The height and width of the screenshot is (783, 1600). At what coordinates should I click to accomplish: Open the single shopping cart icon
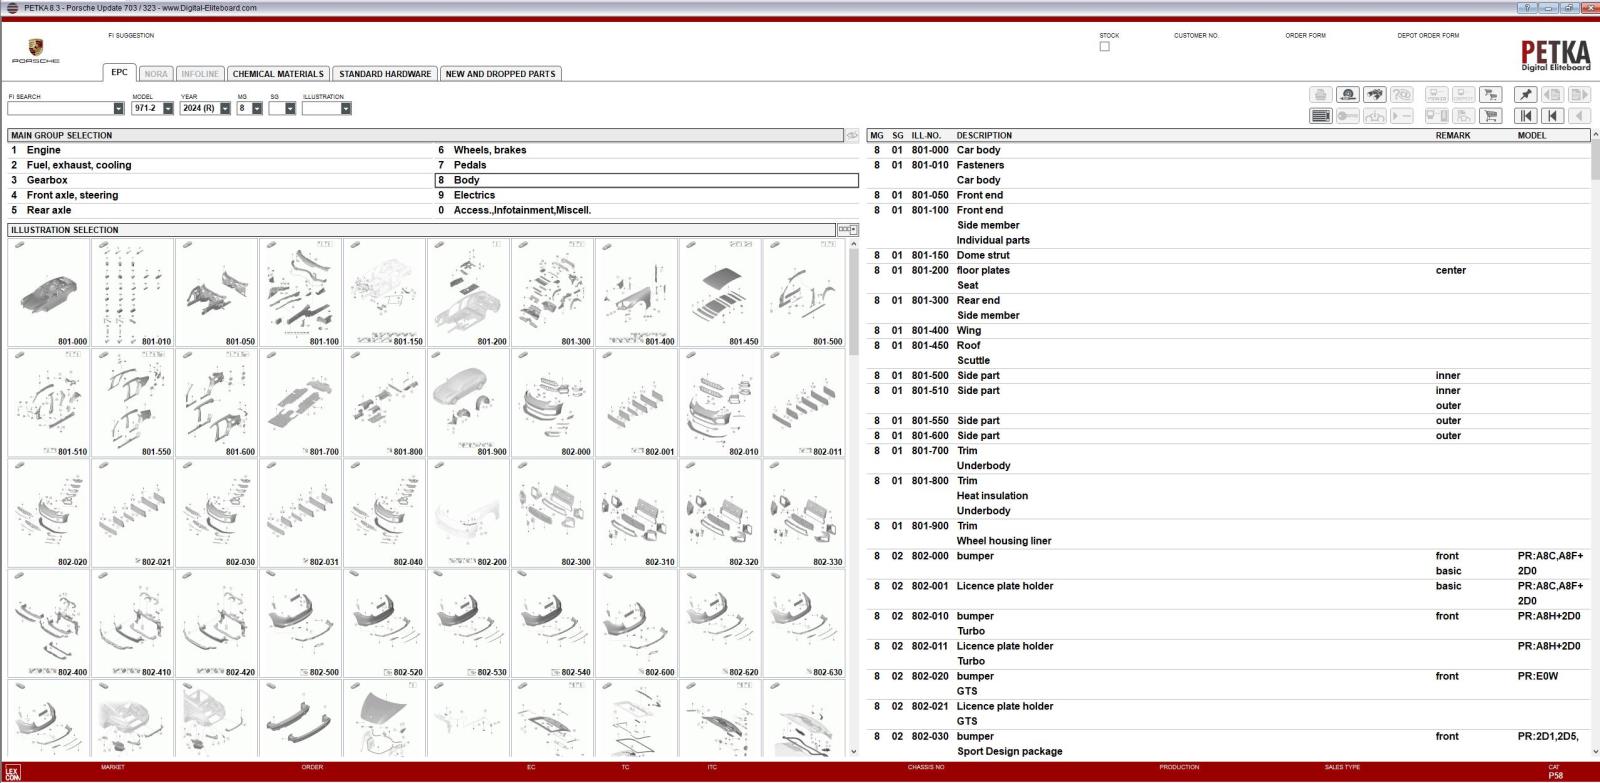[x=1491, y=116]
